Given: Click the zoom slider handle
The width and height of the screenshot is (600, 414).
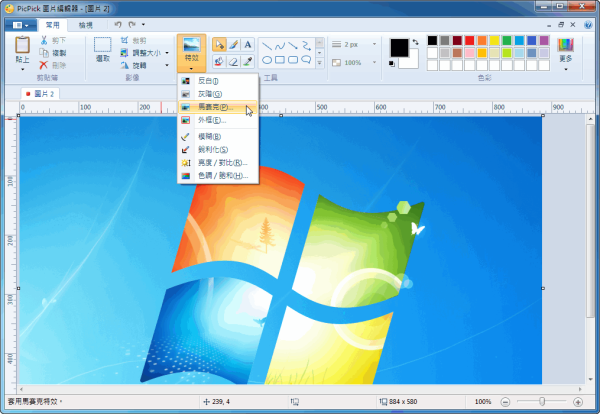Looking at the screenshot, I should (x=542, y=401).
